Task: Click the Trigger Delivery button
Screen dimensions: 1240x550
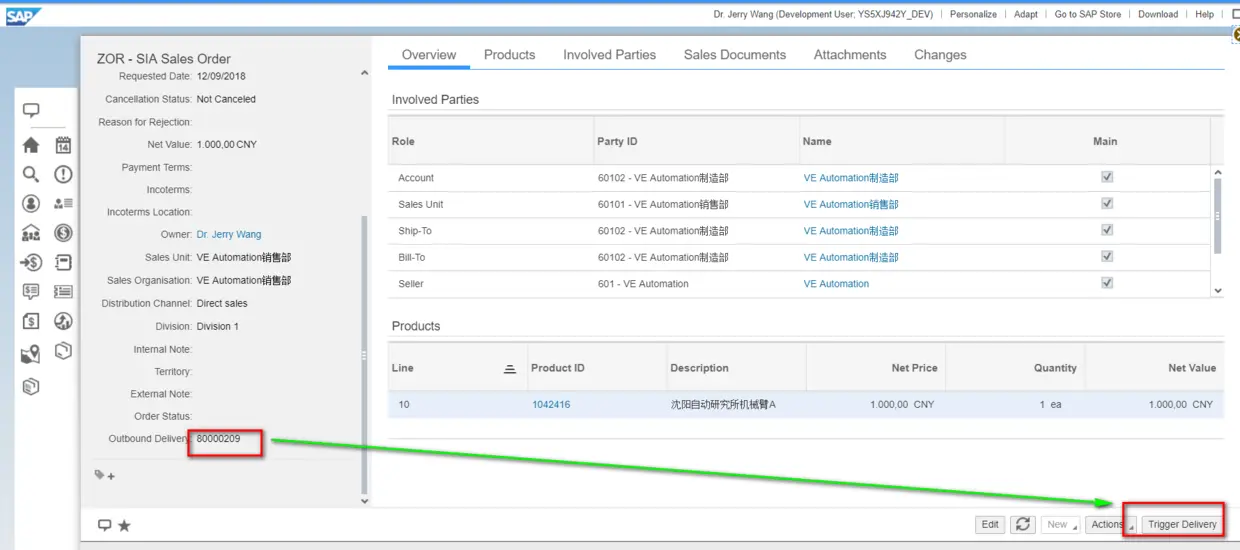Action: coord(1182,524)
